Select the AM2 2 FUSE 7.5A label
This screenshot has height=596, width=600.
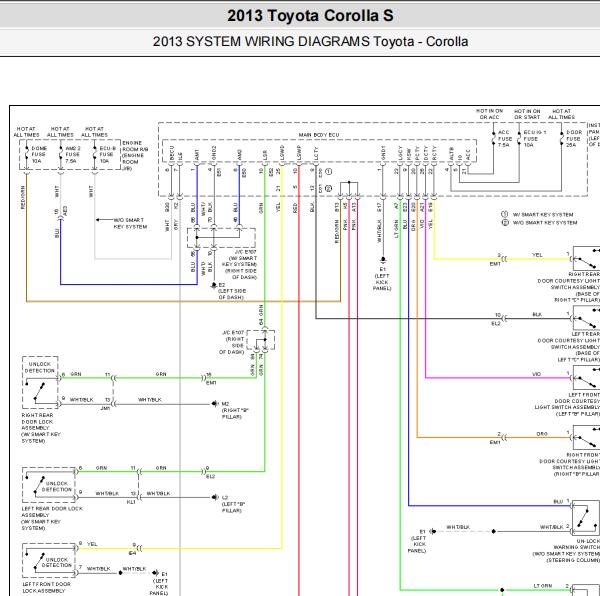pos(73,155)
